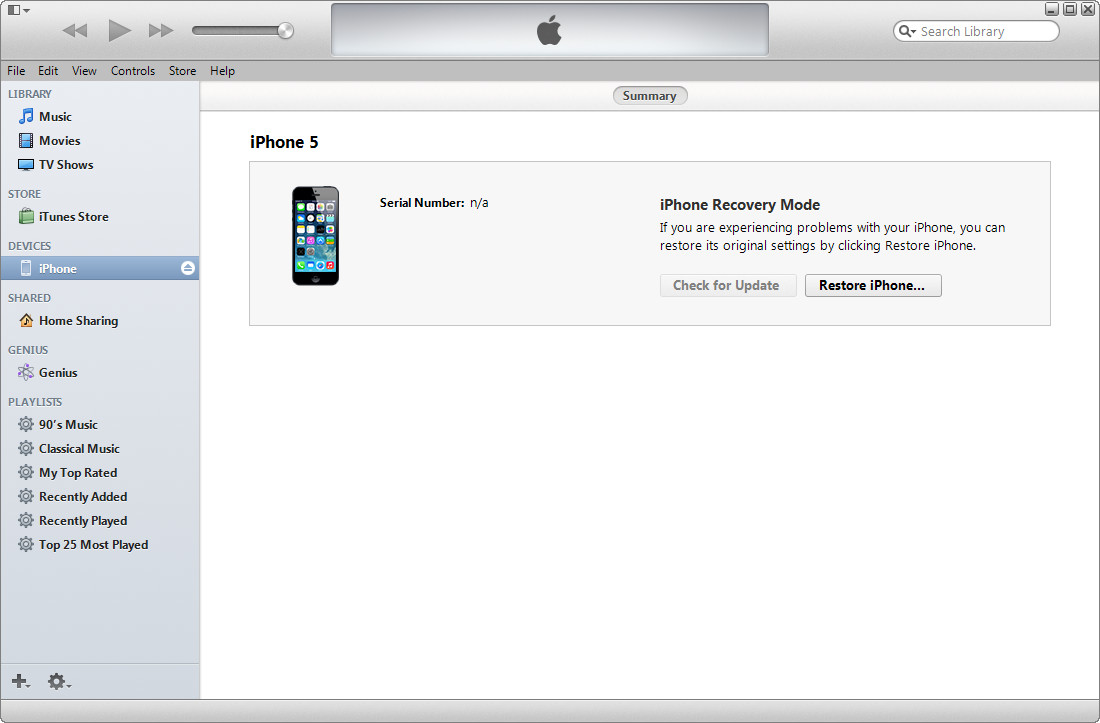Select the iPhone device icon in sidebar
Viewport: 1100px width, 723px height.
(26, 268)
